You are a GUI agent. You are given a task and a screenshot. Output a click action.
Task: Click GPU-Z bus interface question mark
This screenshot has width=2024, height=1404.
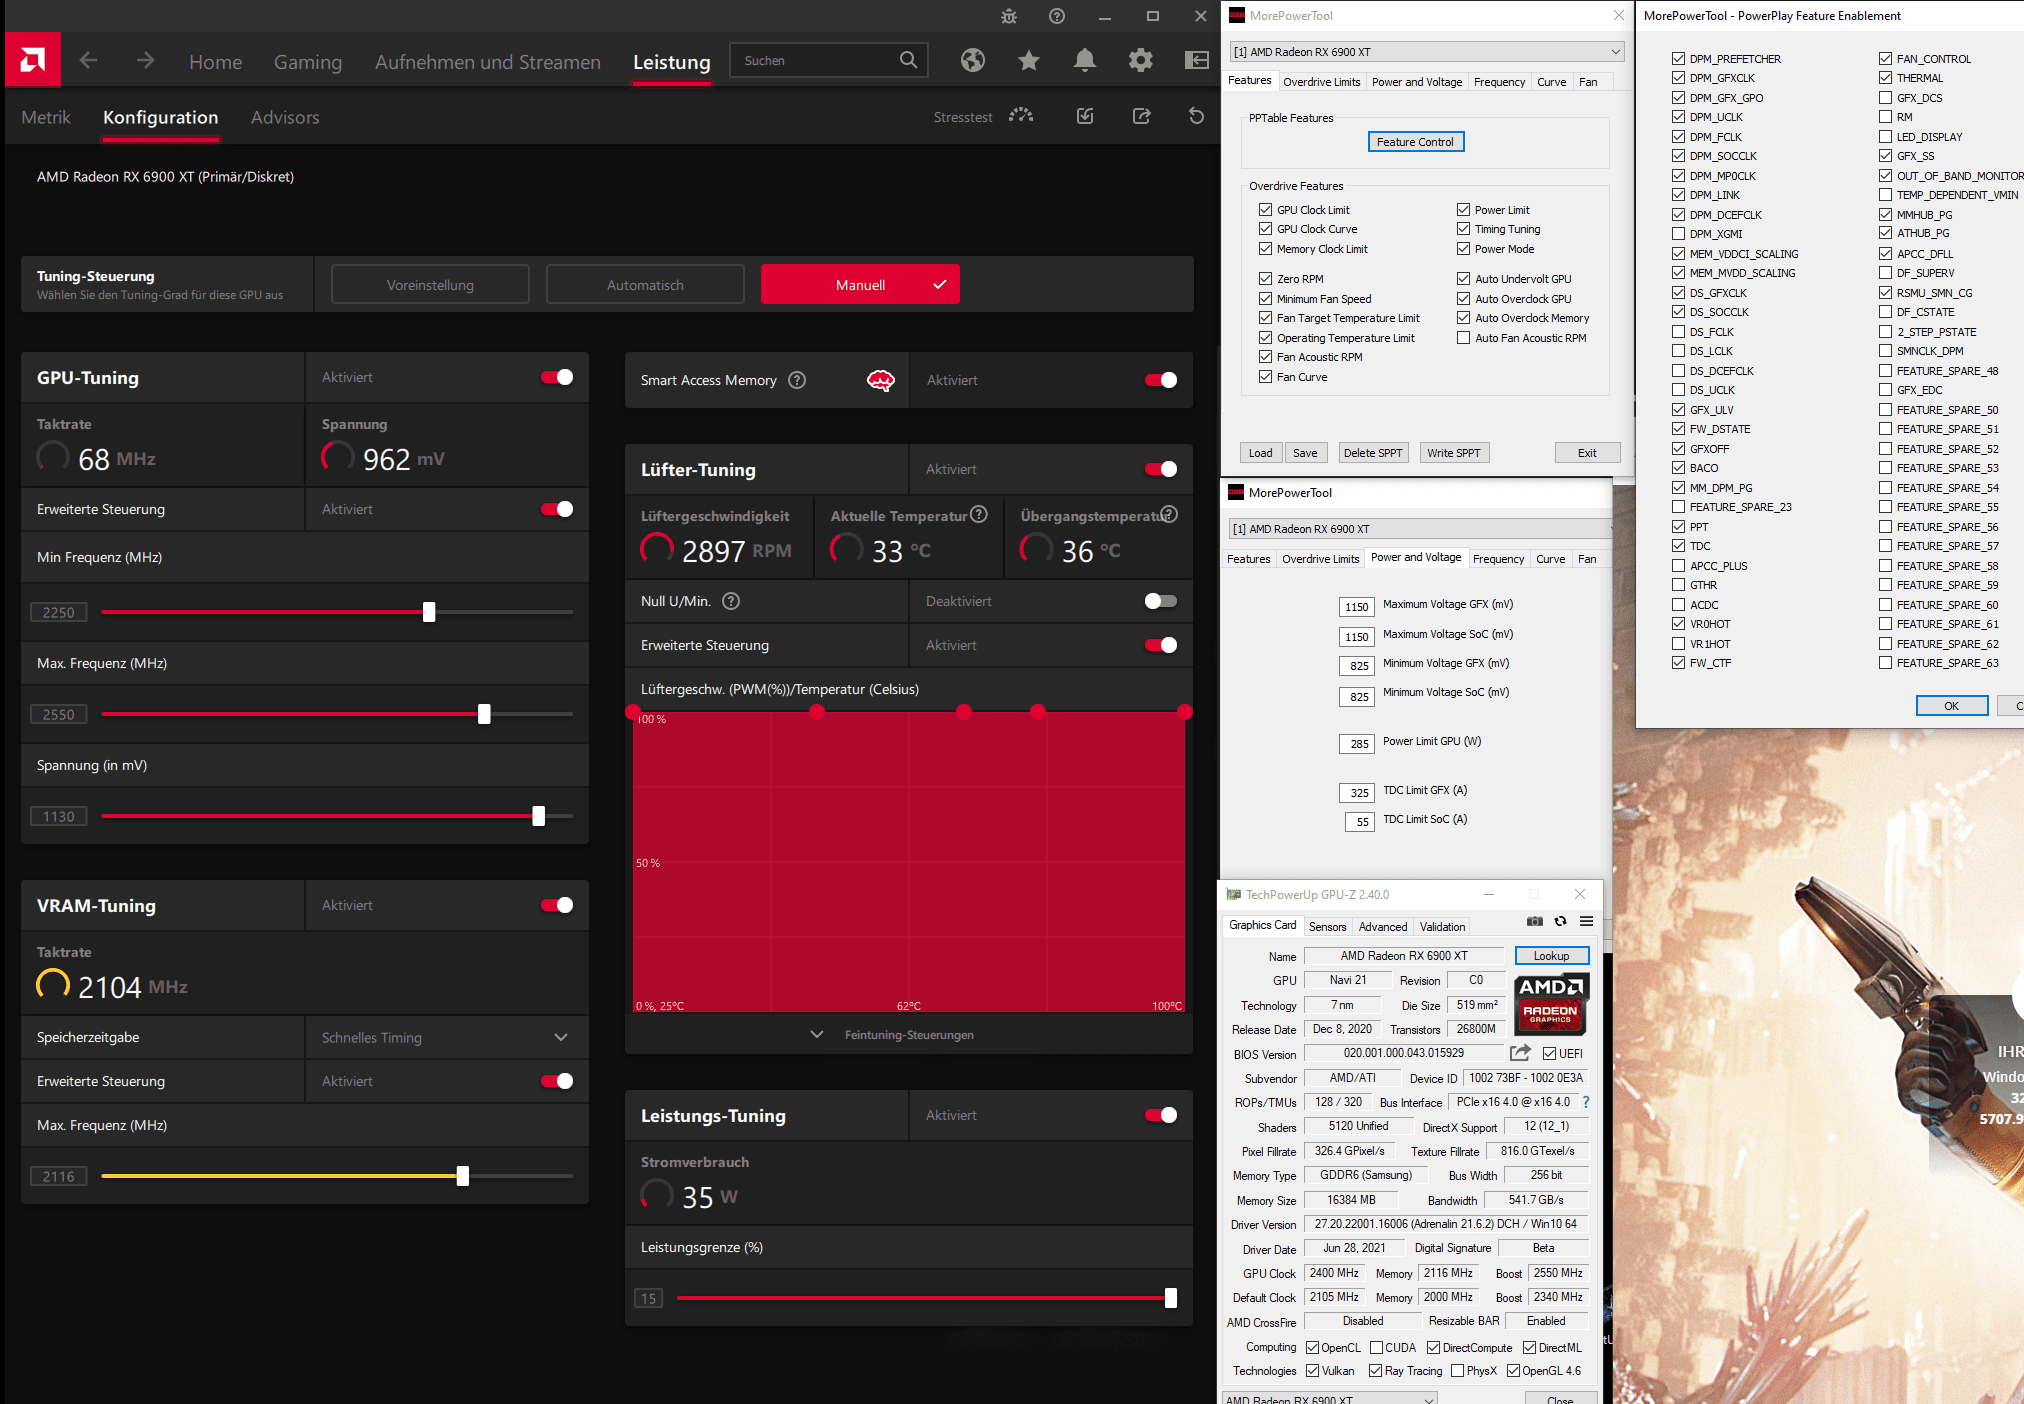[x=1586, y=1102]
